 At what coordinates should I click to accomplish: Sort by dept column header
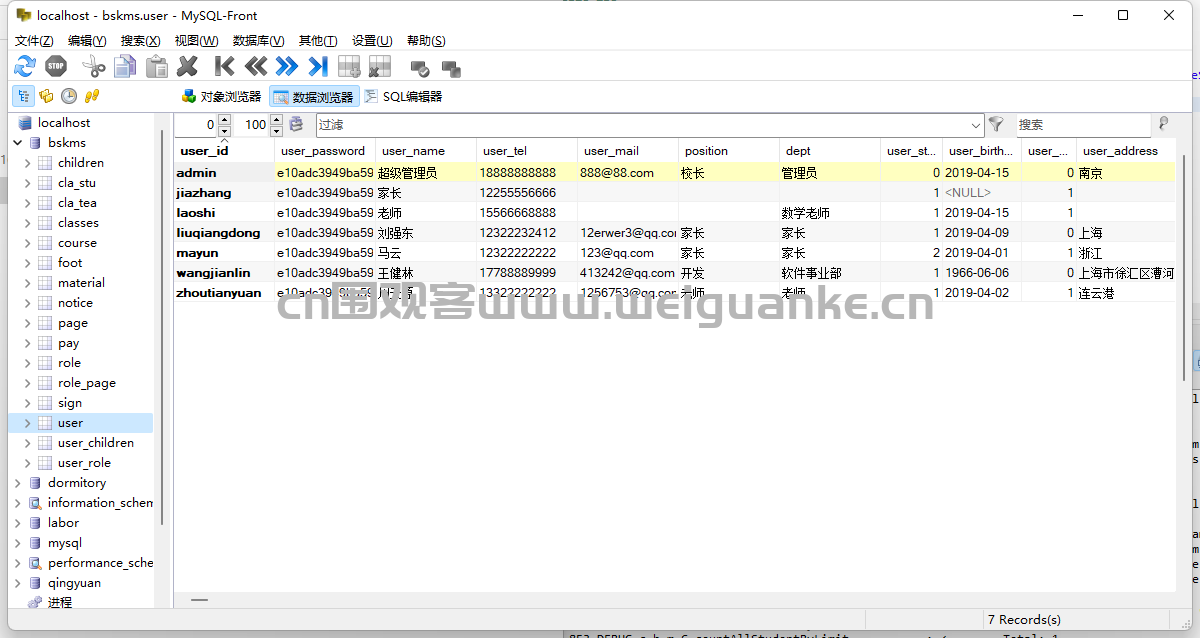(830, 151)
